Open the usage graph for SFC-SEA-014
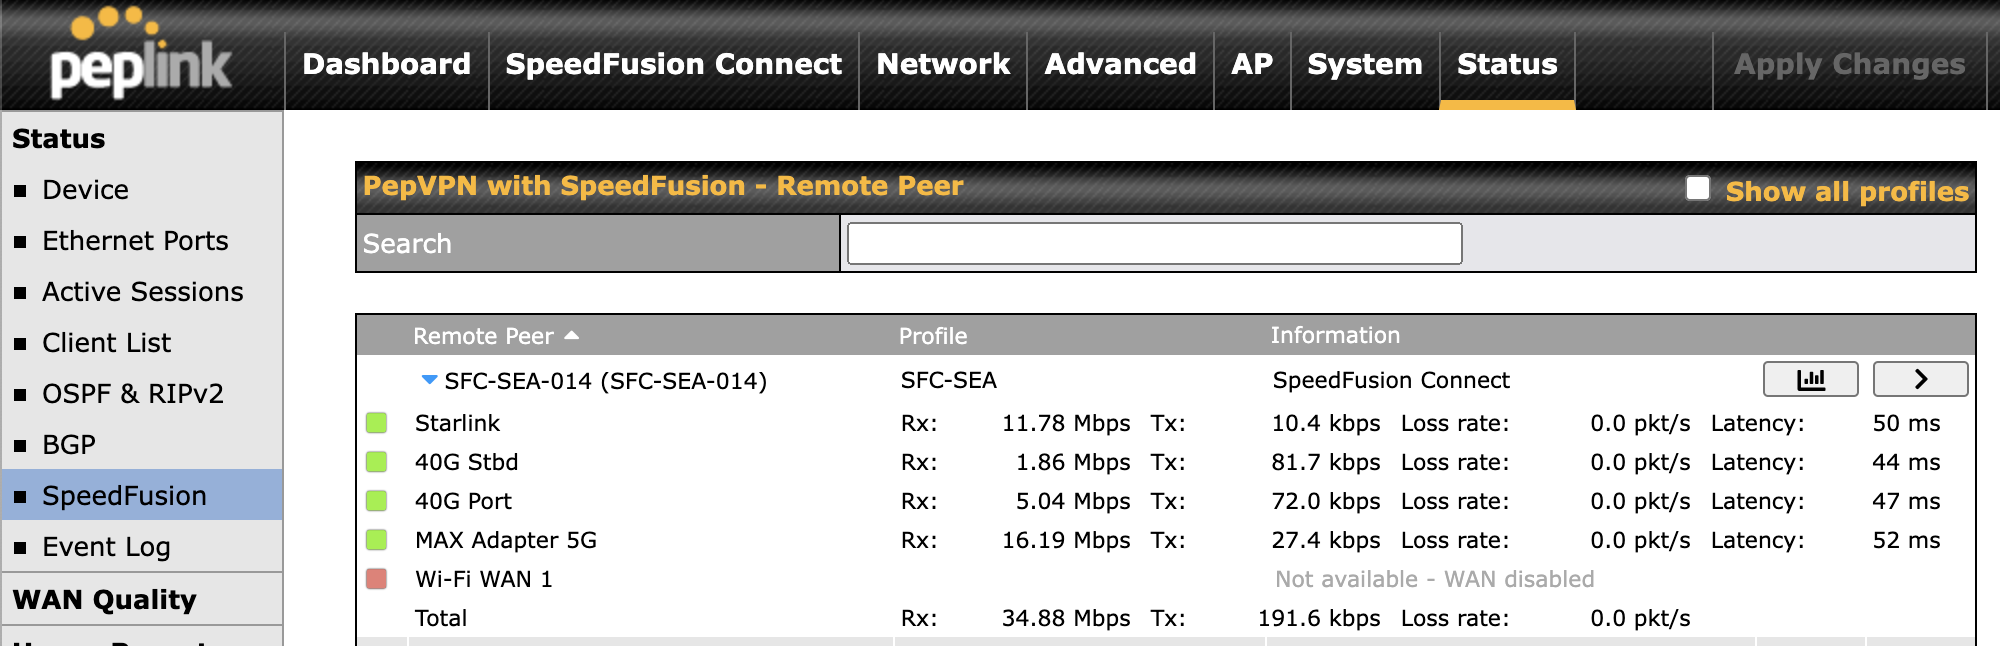This screenshot has width=2000, height=646. (x=1810, y=380)
